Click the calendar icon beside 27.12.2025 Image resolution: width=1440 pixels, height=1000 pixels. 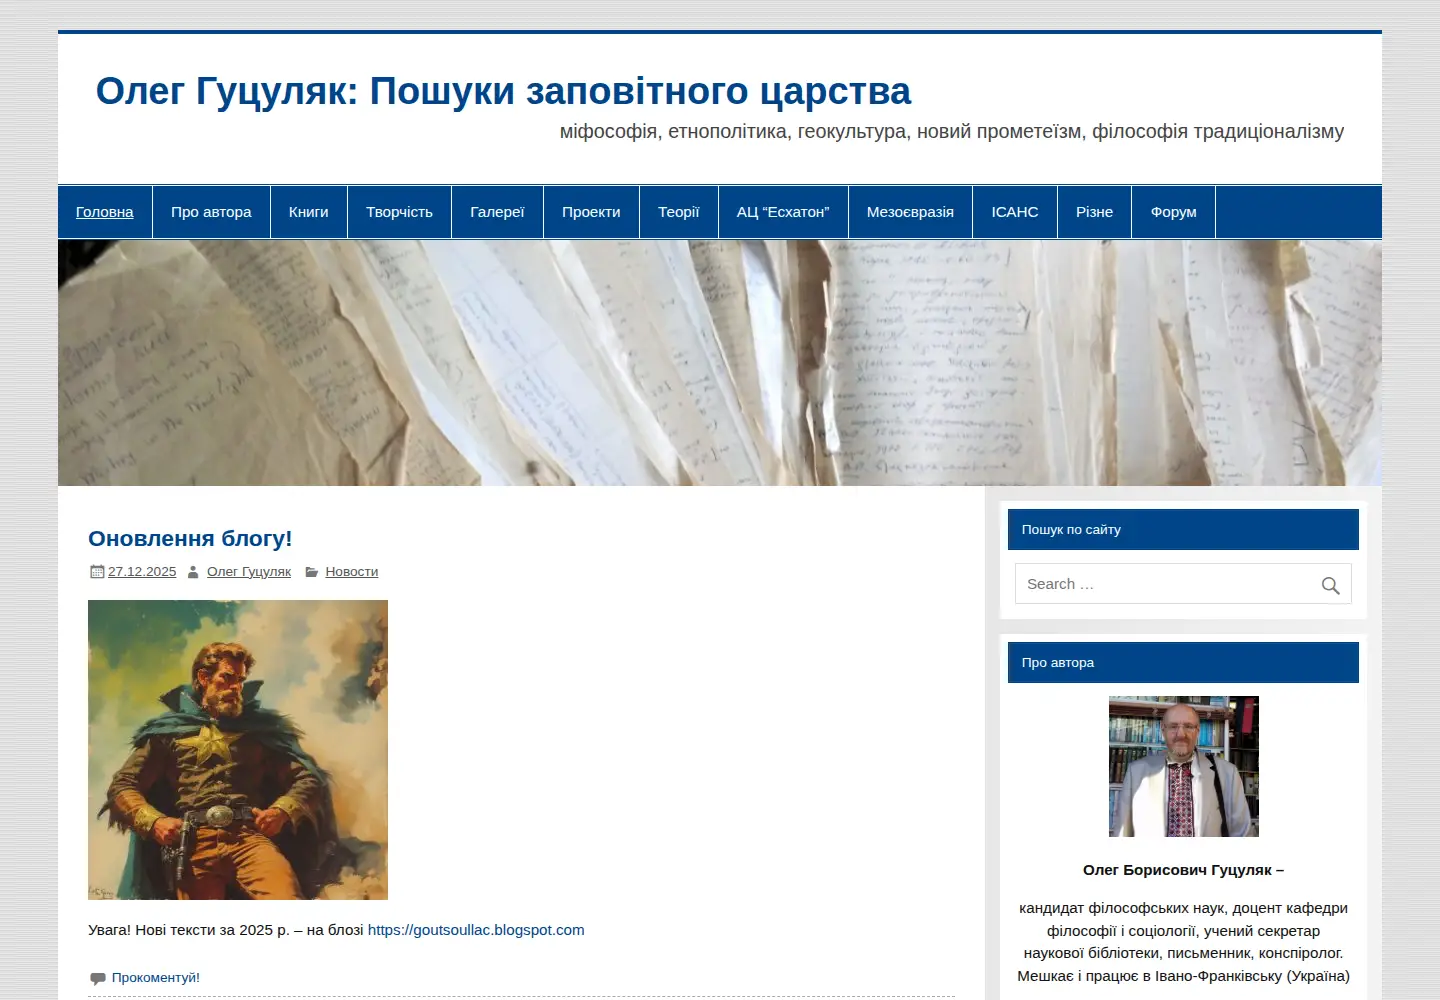97,572
